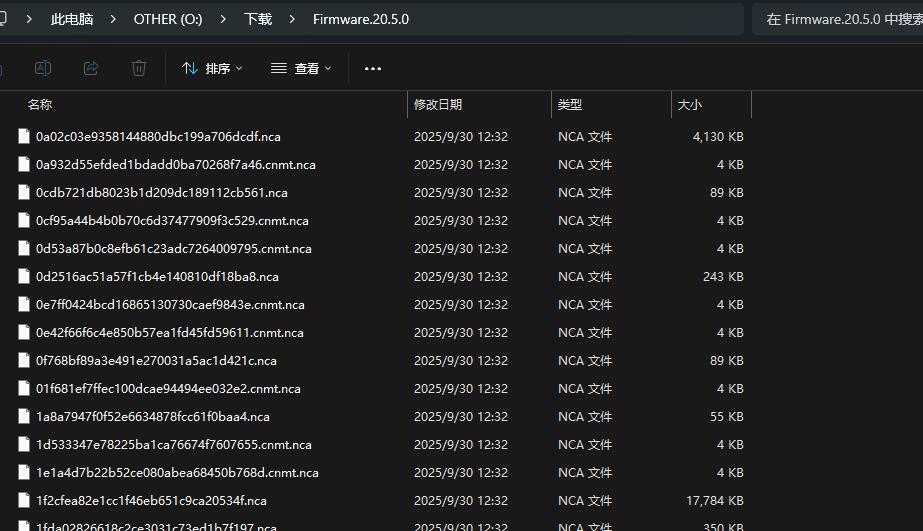This screenshot has width=923, height=531.
Task: Click the Delete trash can icon
Action: (x=139, y=68)
